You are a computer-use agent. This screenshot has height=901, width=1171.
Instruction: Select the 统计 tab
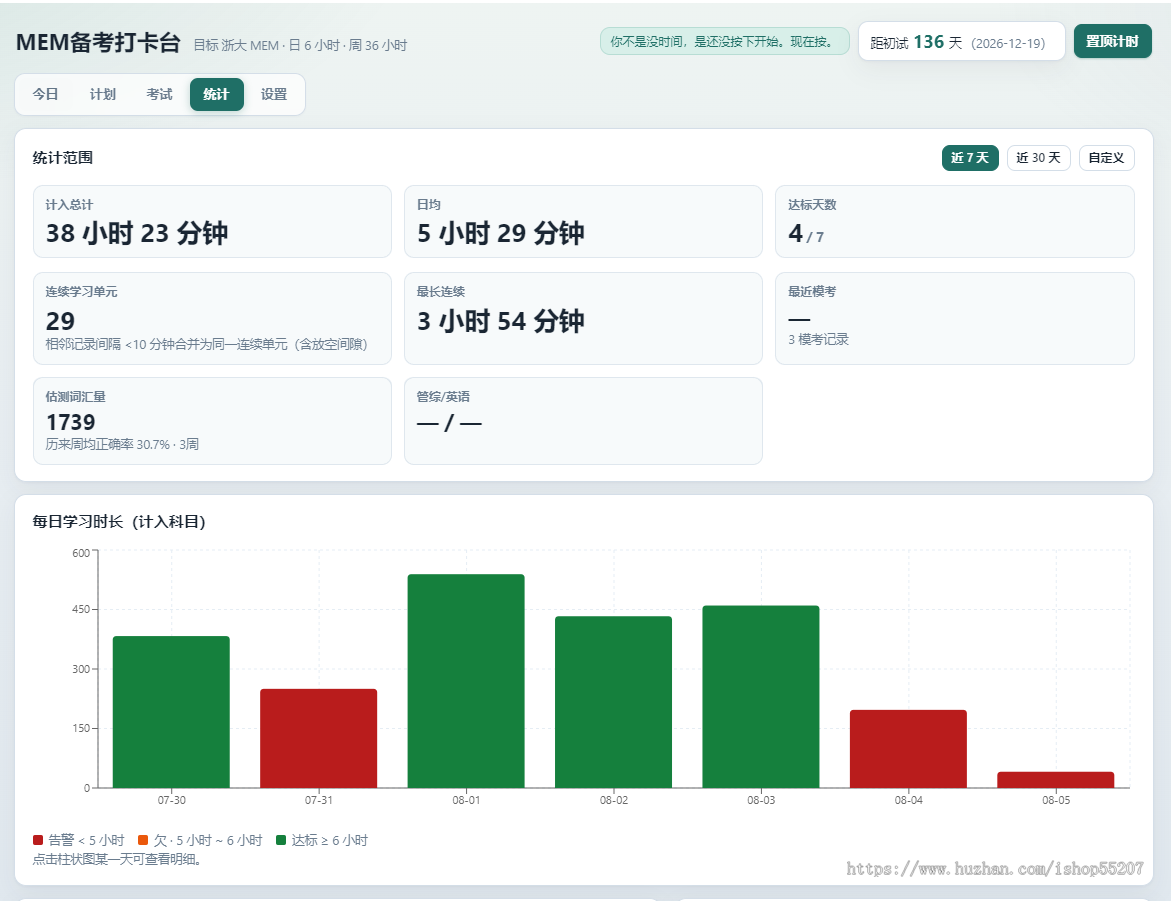tap(217, 94)
